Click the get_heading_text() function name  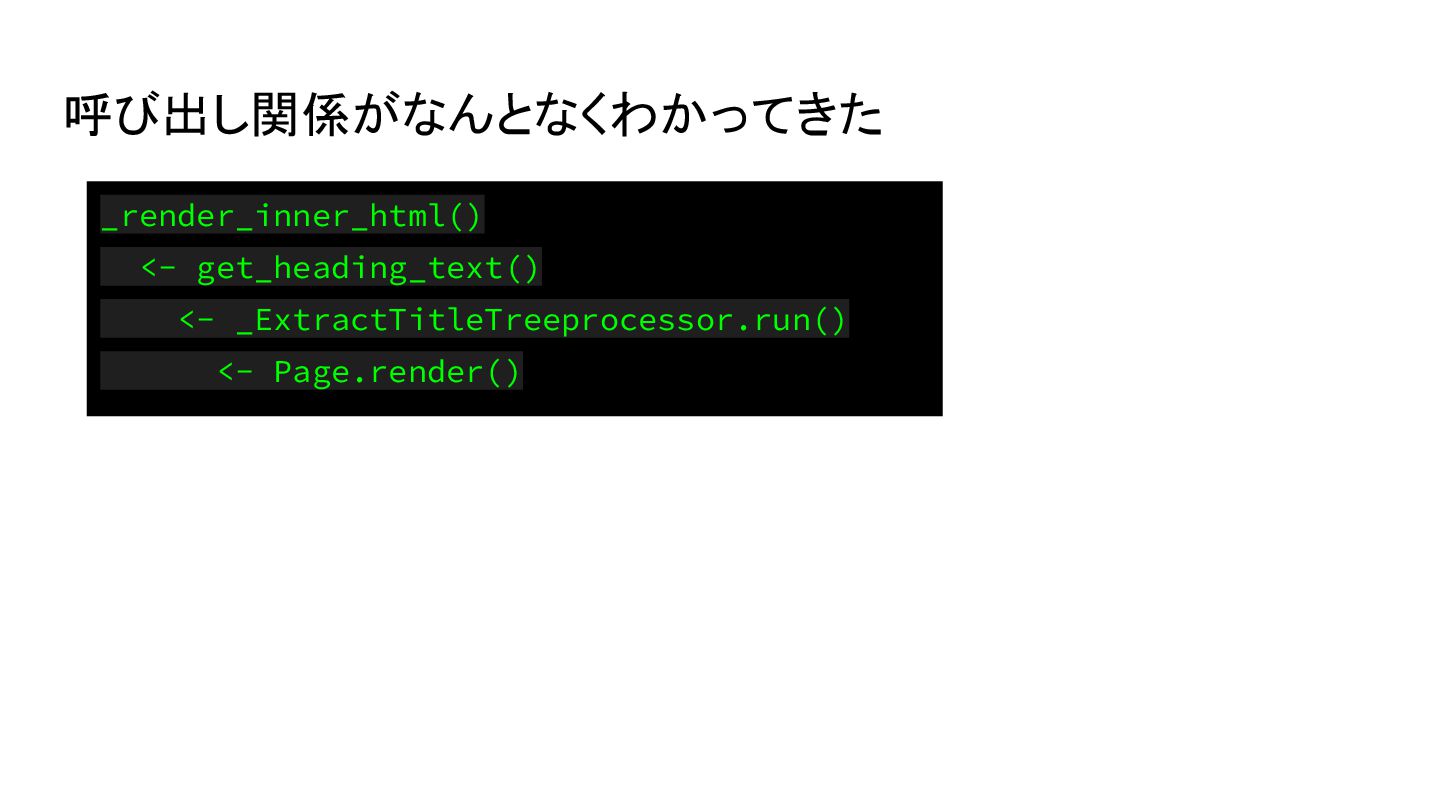coord(368,268)
